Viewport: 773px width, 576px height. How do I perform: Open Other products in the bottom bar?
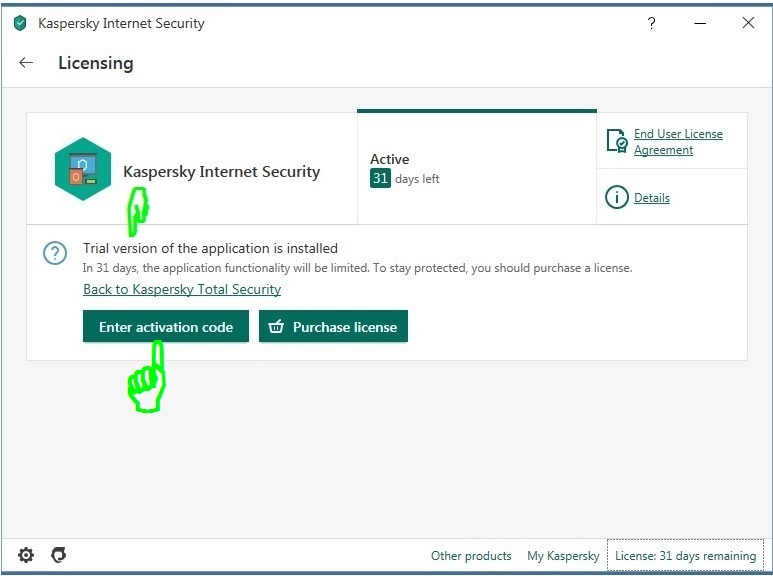[x=471, y=556]
